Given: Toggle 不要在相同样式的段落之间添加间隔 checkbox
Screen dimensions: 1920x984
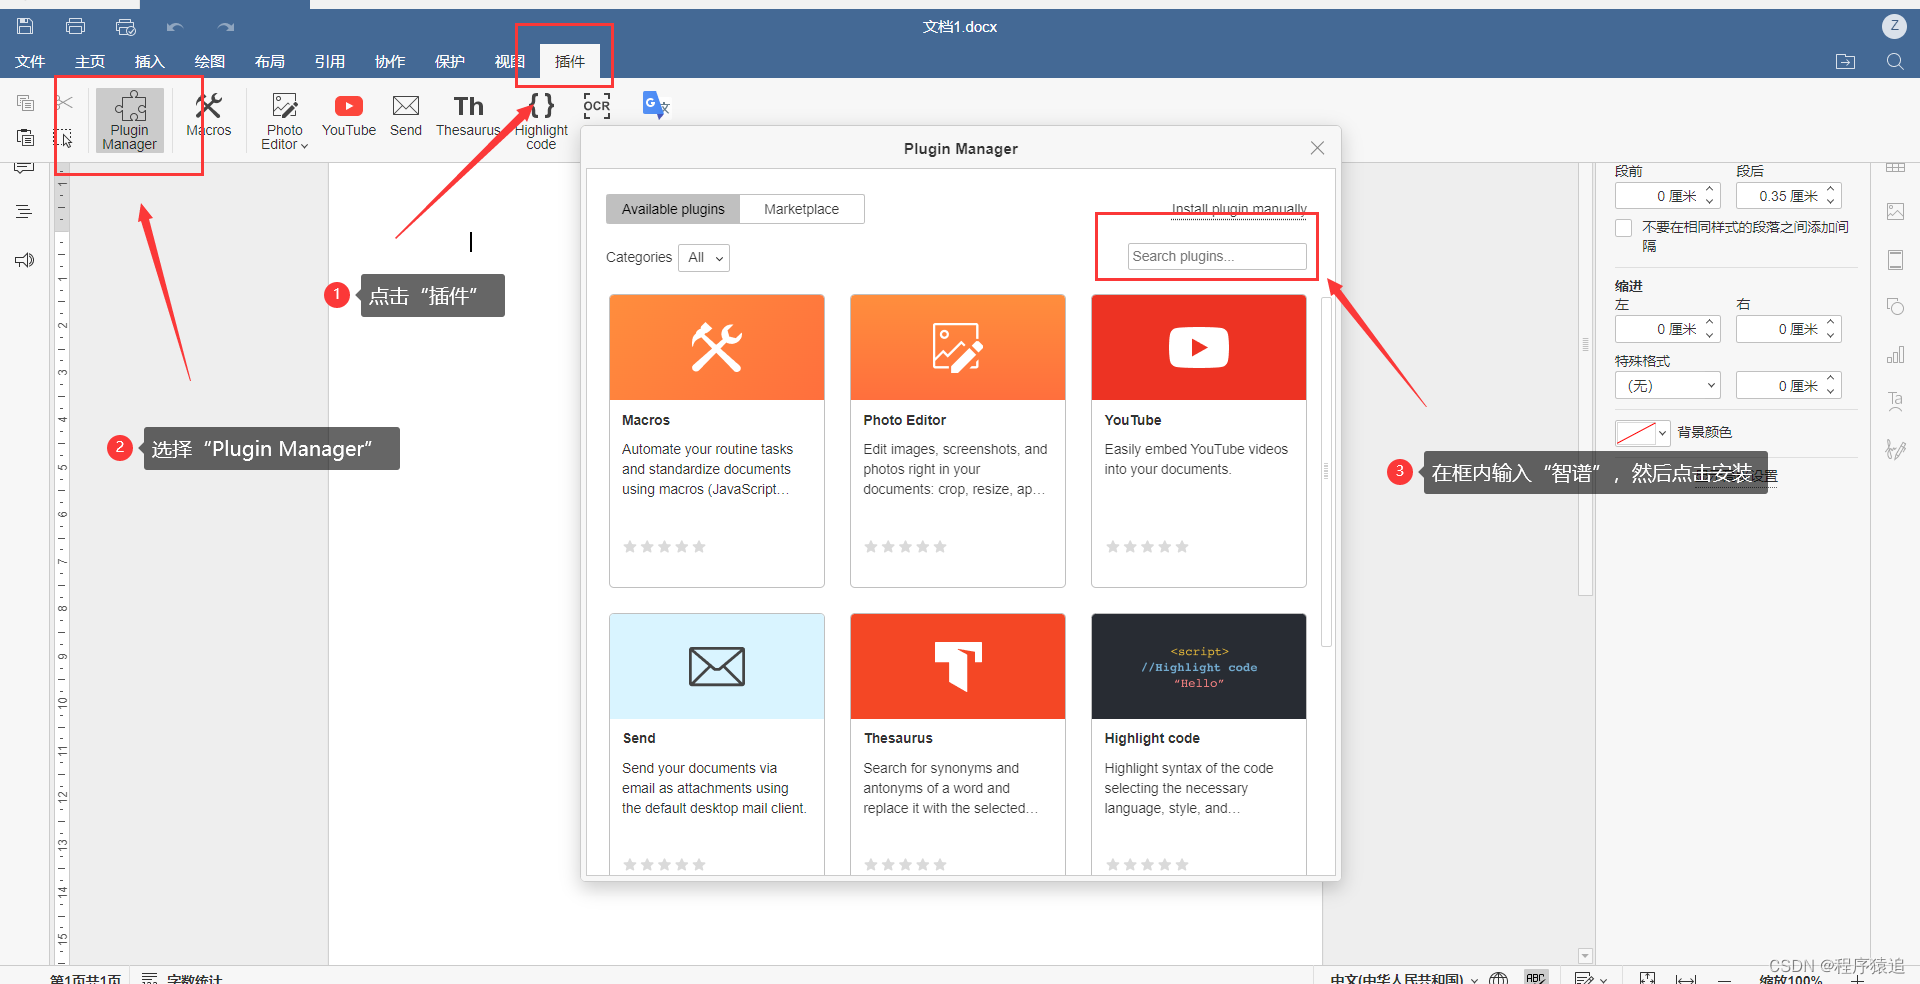Looking at the screenshot, I should coord(1624,228).
